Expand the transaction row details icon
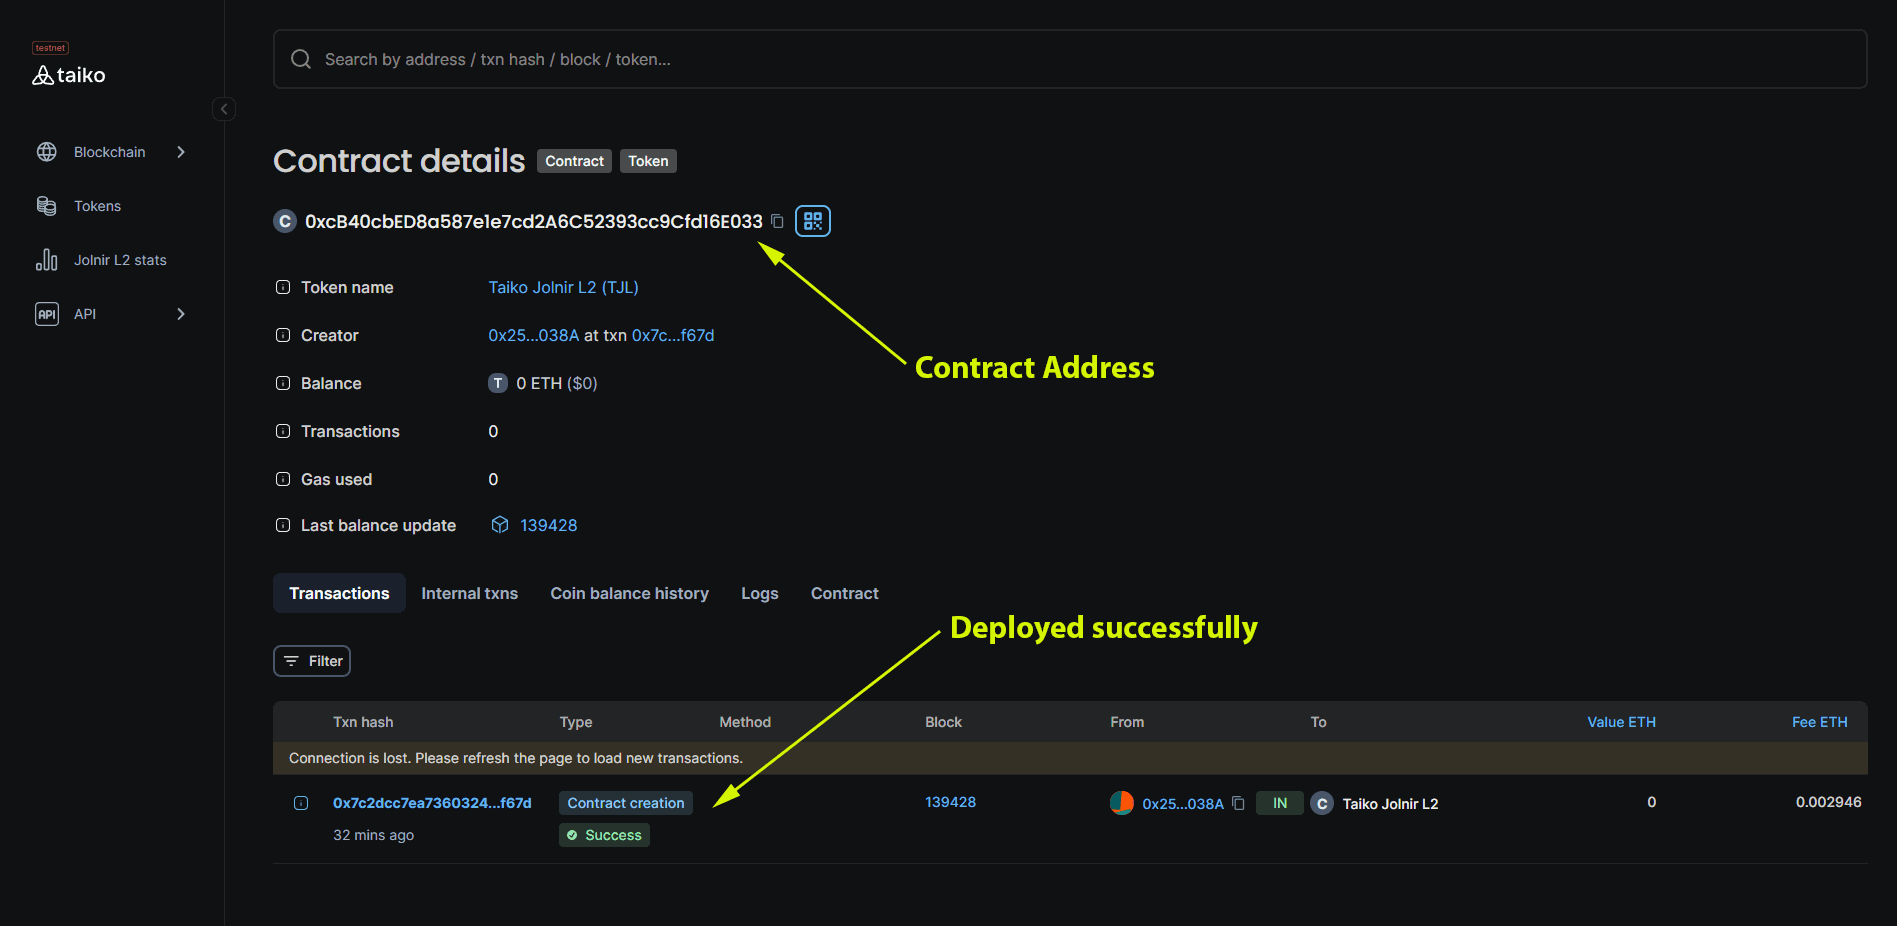Viewport: 1897px width, 926px height. [x=301, y=803]
